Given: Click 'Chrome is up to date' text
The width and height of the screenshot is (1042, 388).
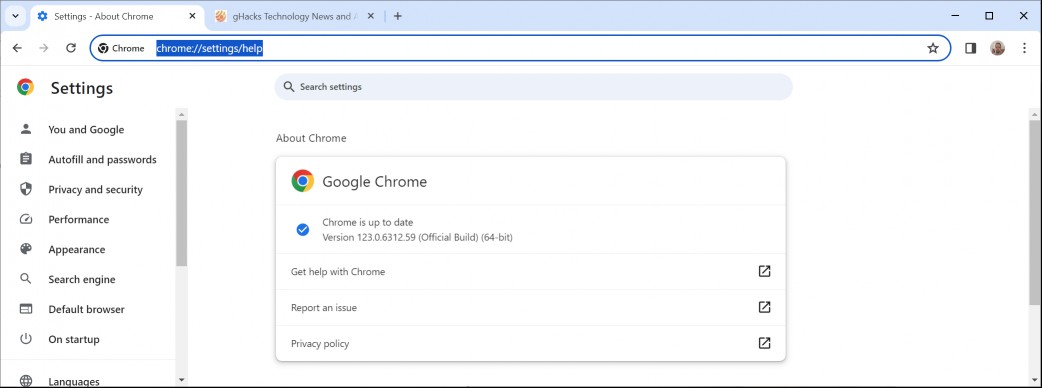Looking at the screenshot, I should tap(367, 223).
